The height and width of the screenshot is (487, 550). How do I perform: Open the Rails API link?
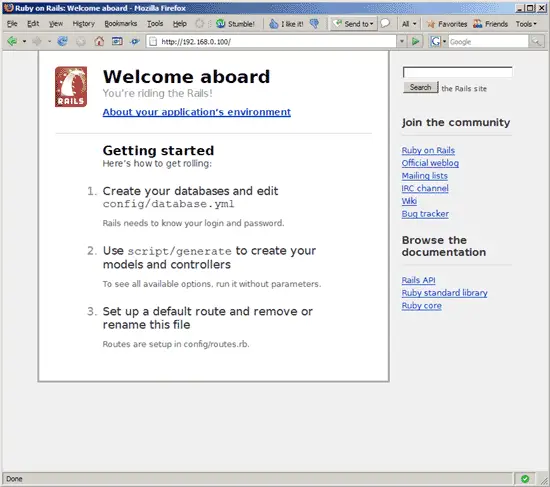coord(418,280)
